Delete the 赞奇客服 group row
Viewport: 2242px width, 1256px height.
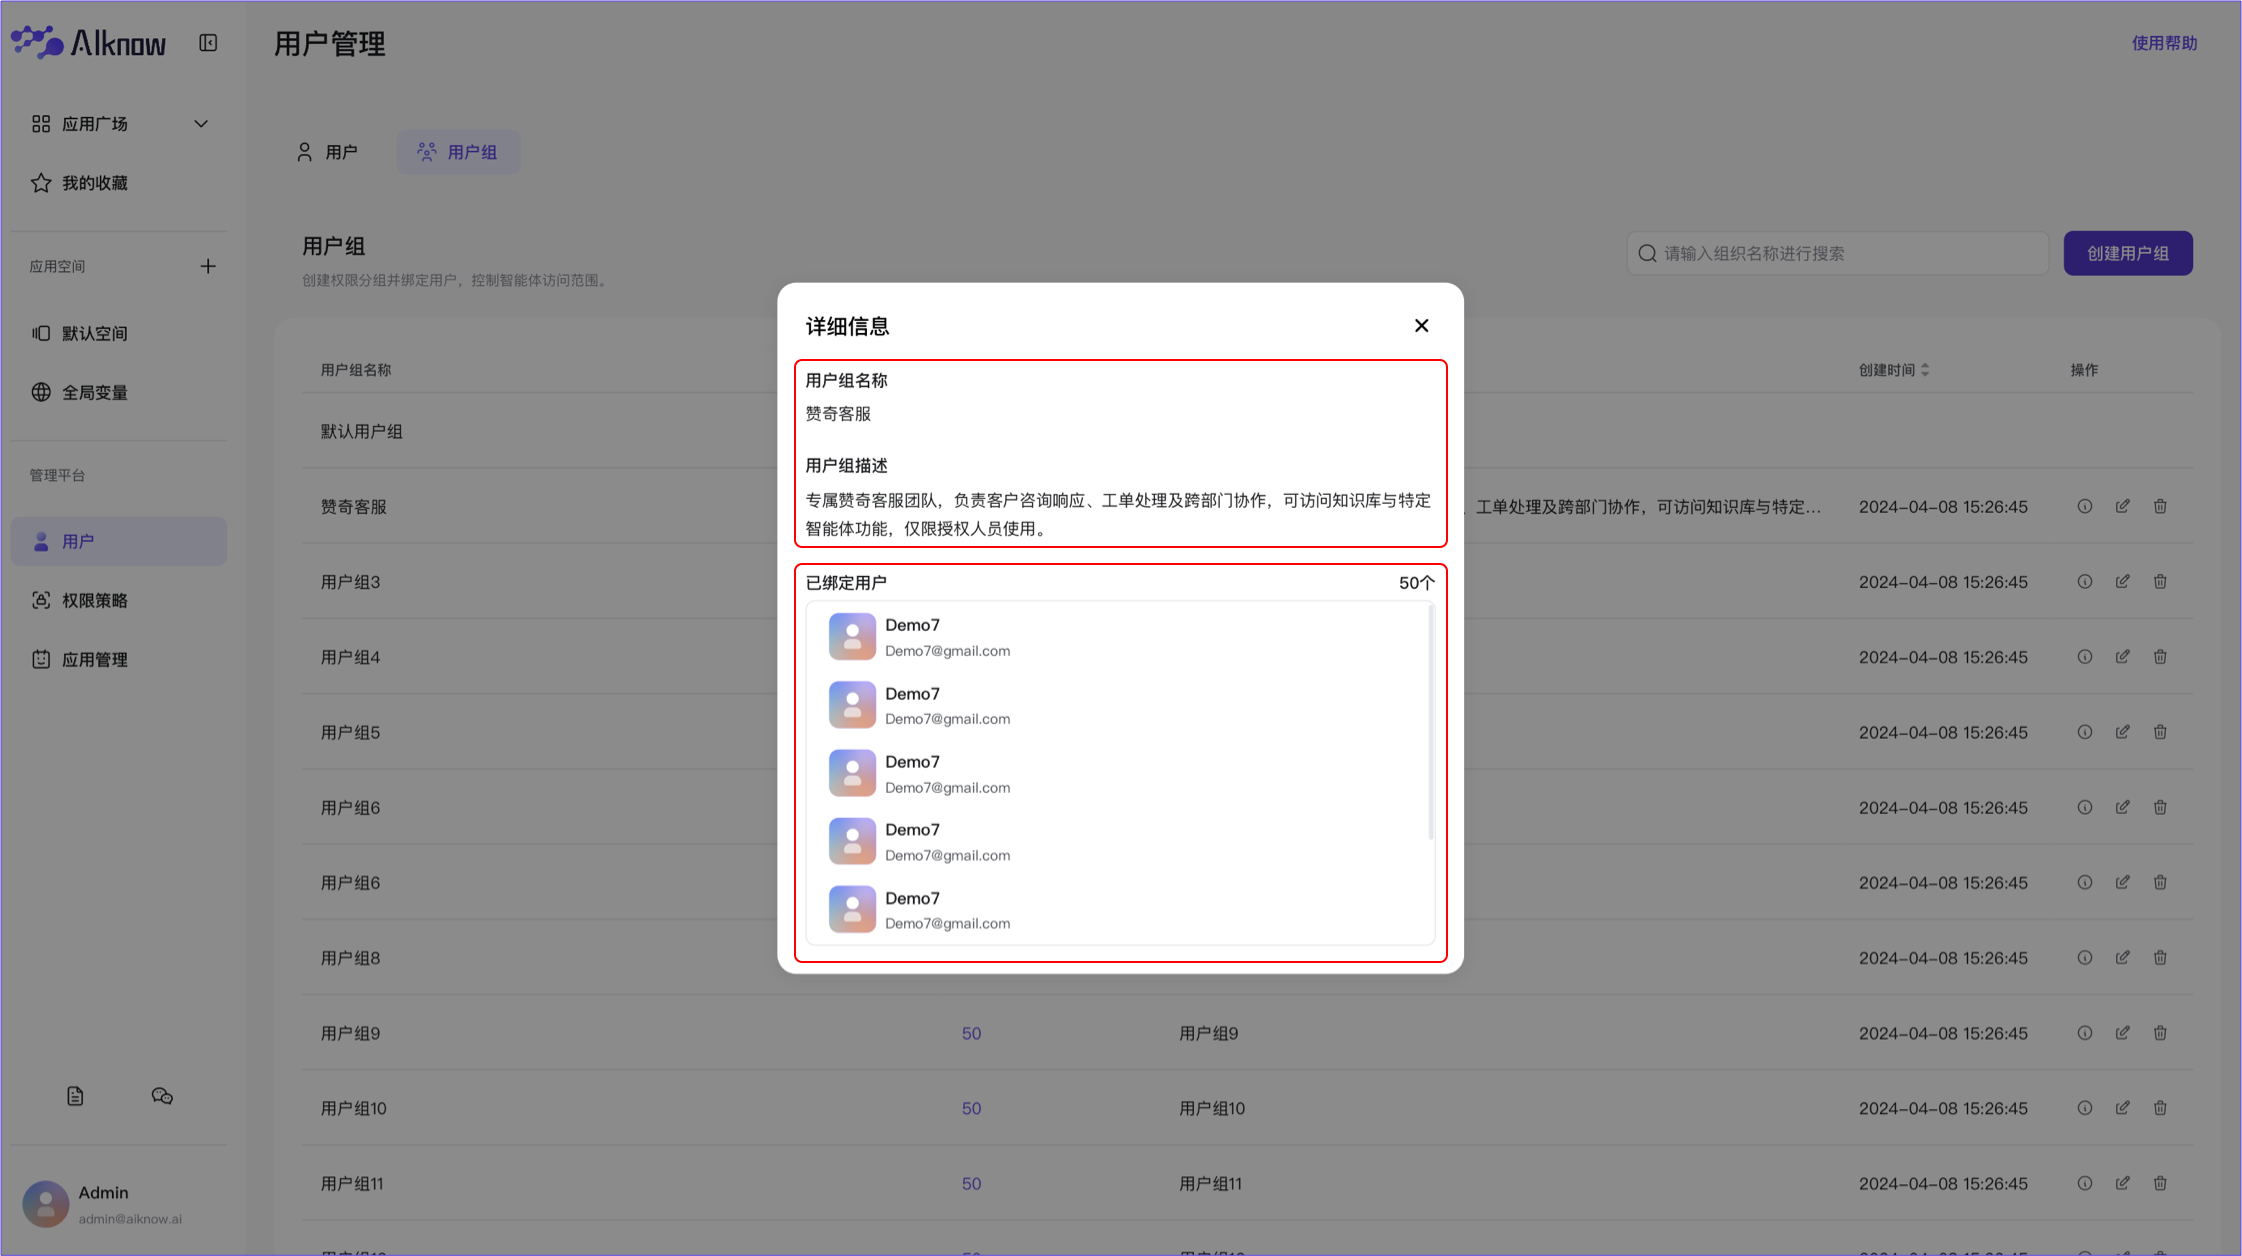[2160, 507]
